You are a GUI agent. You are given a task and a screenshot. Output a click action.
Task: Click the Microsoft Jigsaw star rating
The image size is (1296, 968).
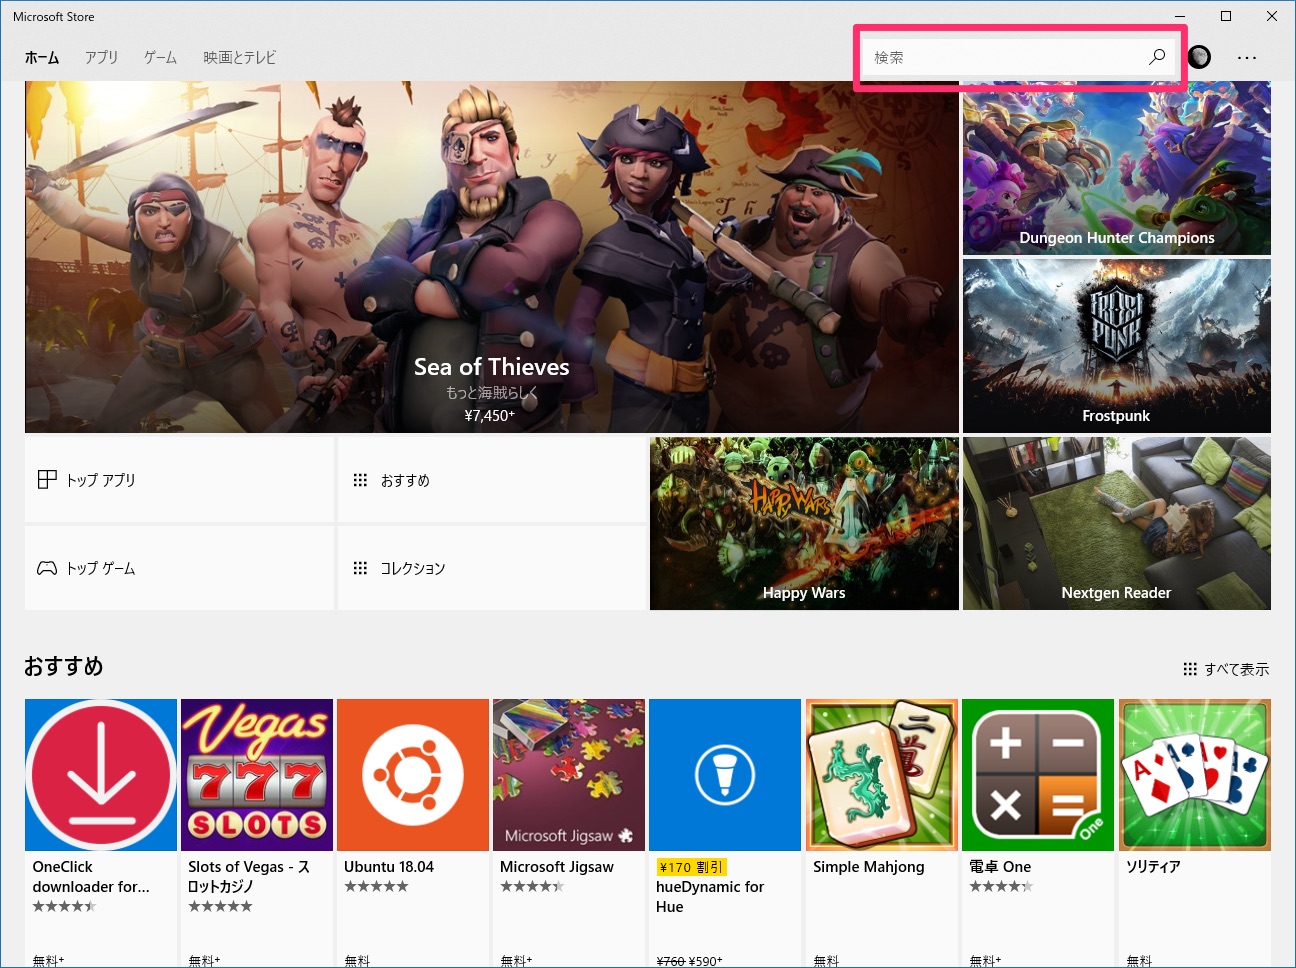pyautogui.click(x=532, y=886)
